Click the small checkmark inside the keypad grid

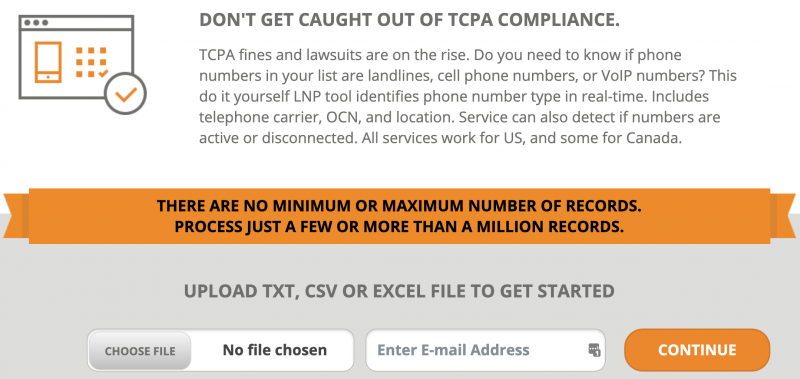103,74
